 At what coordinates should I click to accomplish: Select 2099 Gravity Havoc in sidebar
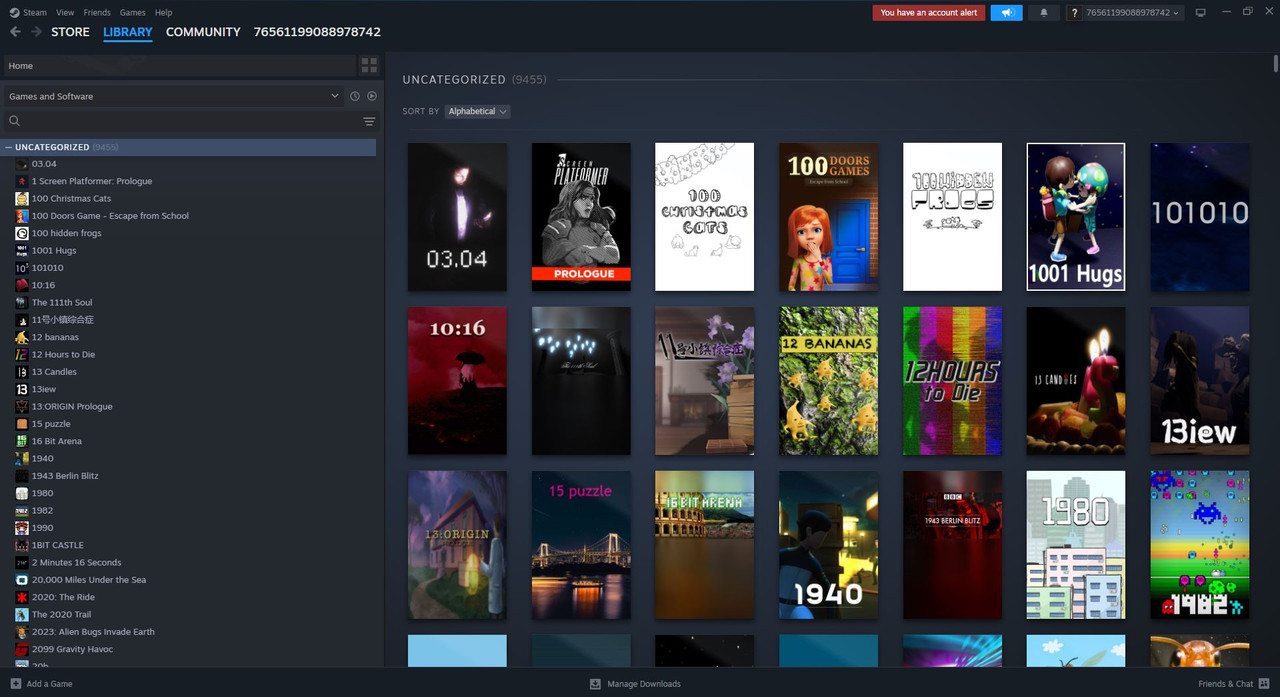72,649
